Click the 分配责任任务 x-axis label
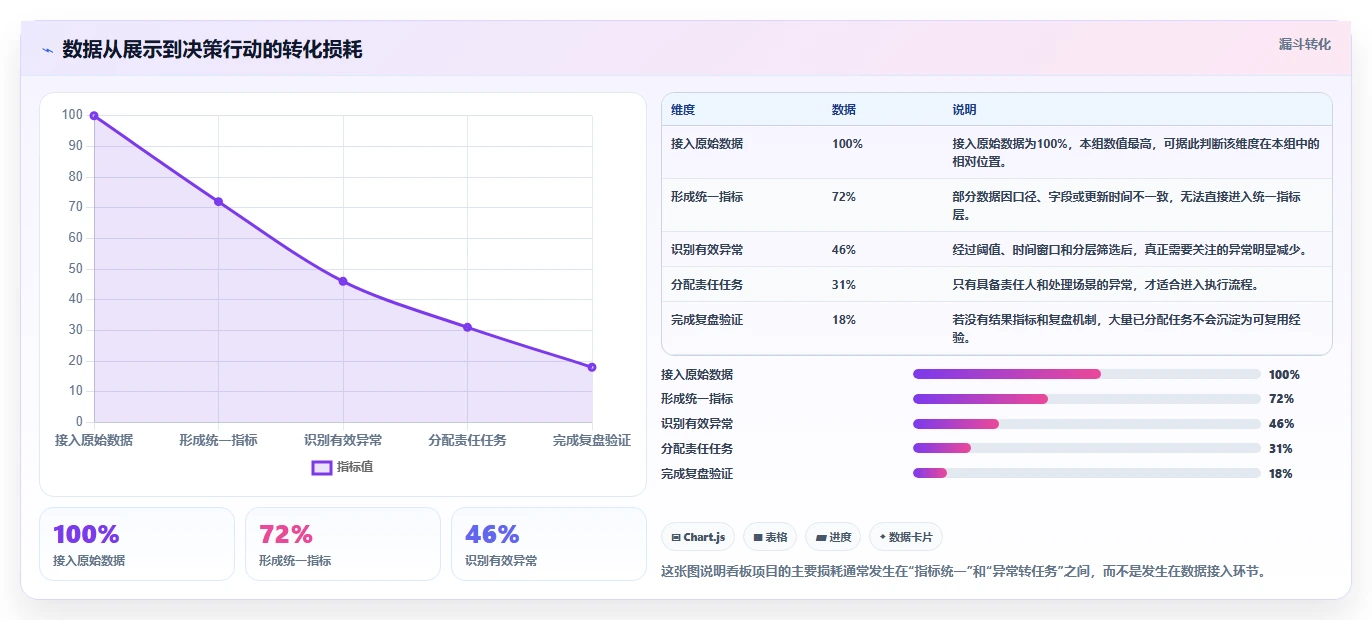The image size is (1372, 620). pyautogui.click(x=467, y=440)
